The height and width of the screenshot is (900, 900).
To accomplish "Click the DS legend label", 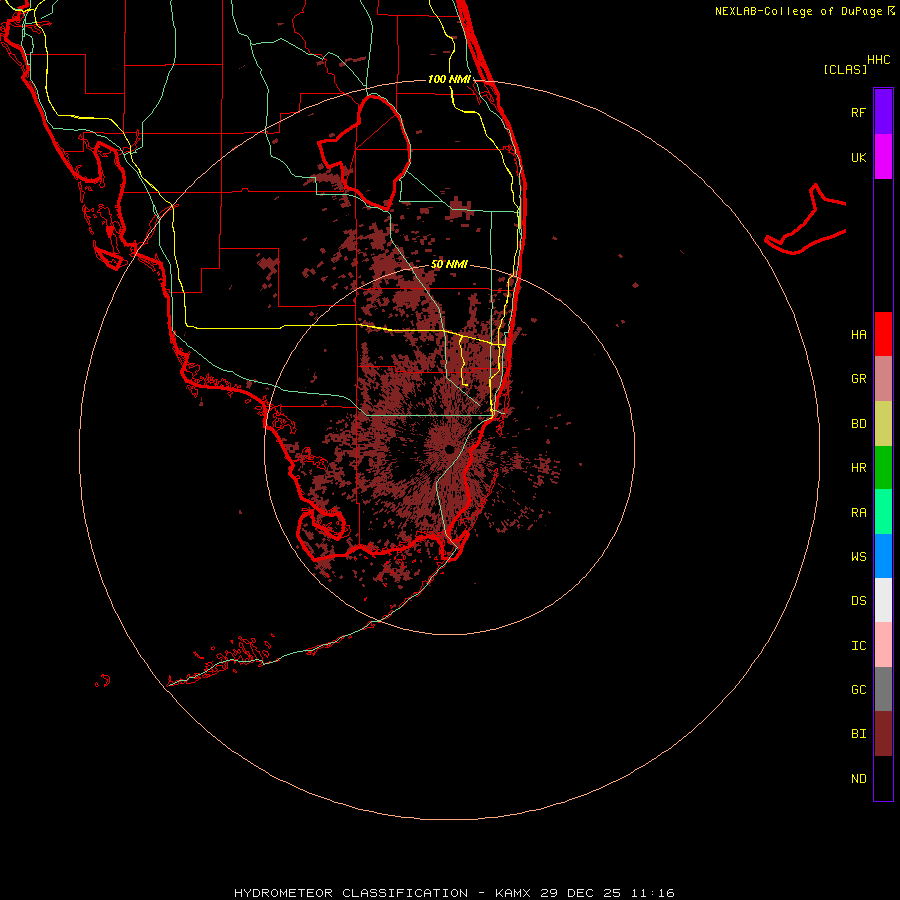I will (x=858, y=601).
